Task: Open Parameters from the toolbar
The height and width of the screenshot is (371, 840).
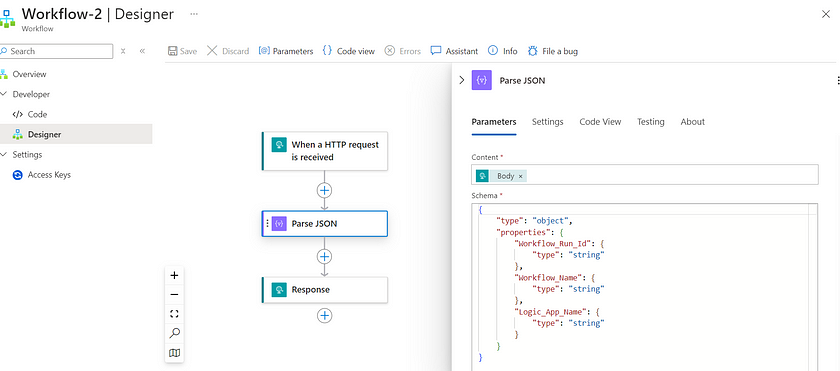Action: tap(286, 51)
